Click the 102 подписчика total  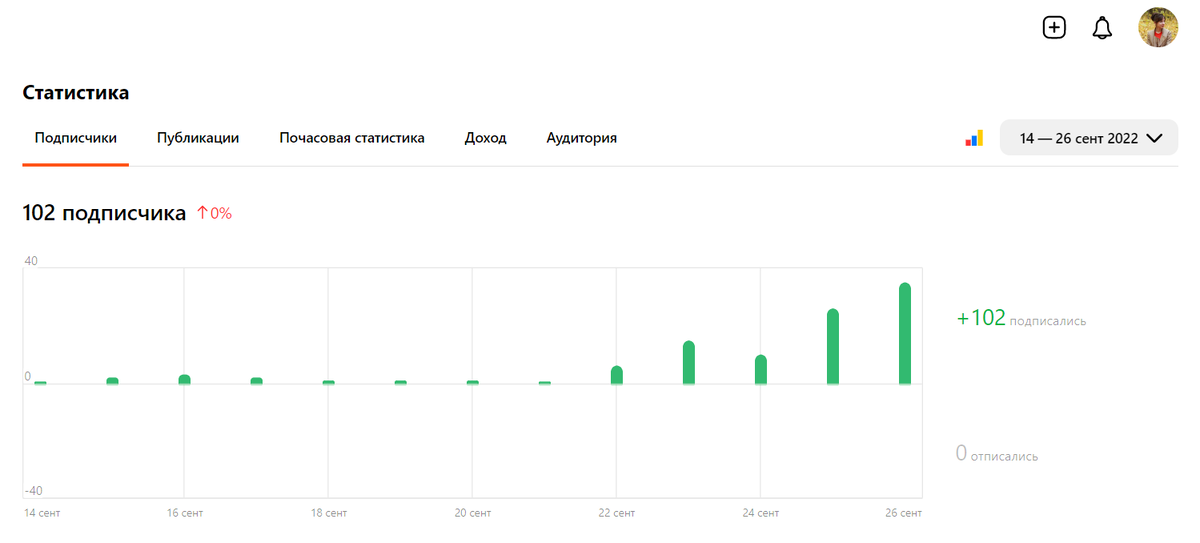pos(104,213)
